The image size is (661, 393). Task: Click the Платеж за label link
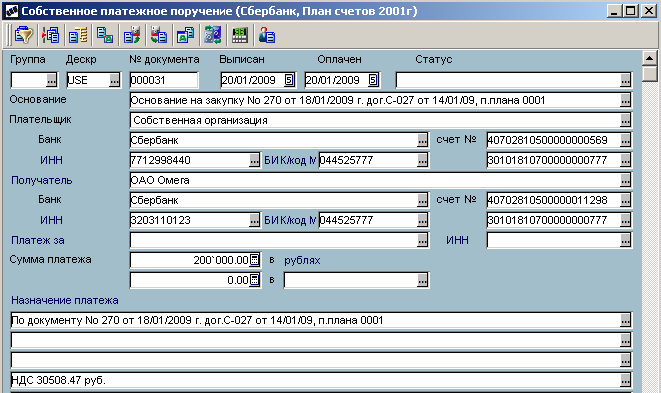tap(38, 240)
